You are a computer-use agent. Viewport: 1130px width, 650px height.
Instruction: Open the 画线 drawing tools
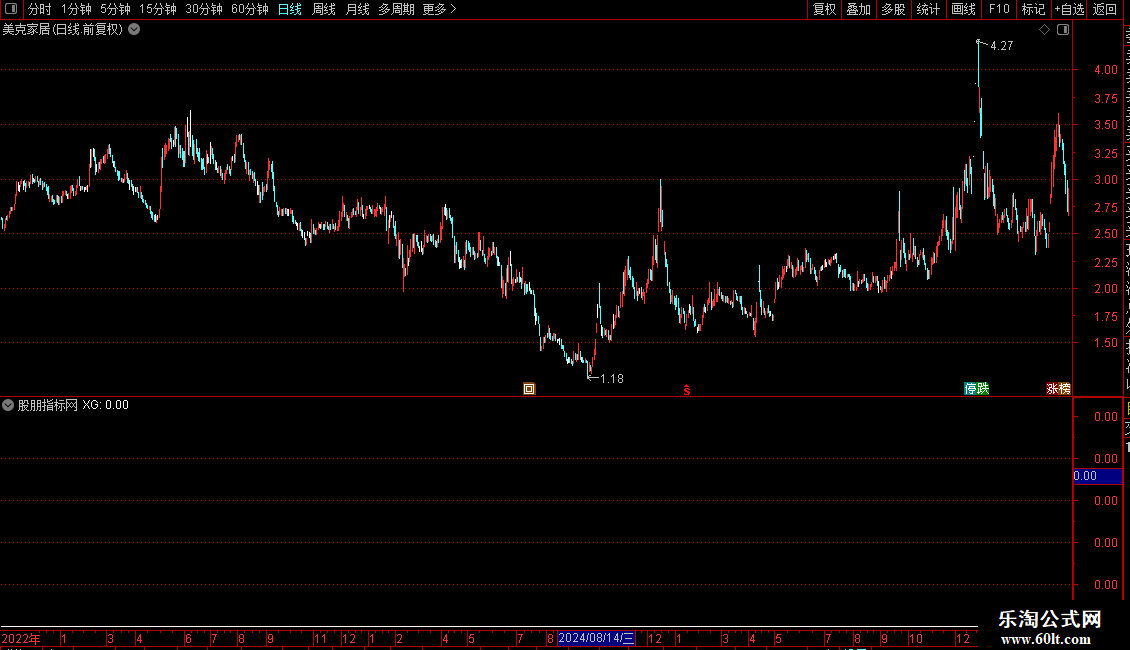[963, 9]
